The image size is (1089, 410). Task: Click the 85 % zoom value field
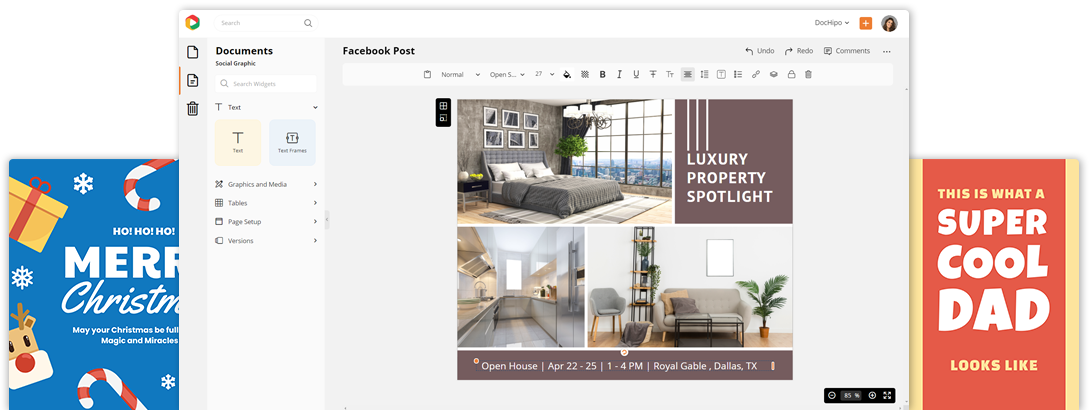851,395
